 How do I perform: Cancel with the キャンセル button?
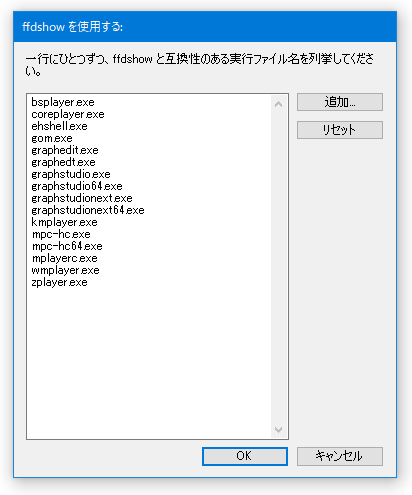click(x=340, y=456)
